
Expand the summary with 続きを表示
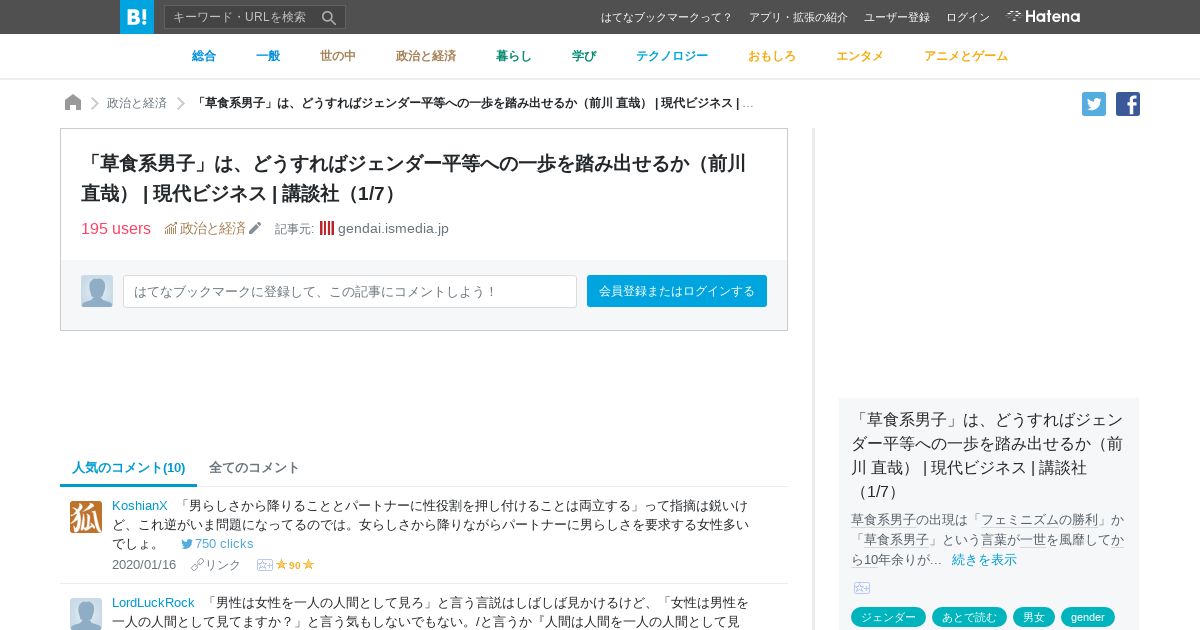(984, 560)
